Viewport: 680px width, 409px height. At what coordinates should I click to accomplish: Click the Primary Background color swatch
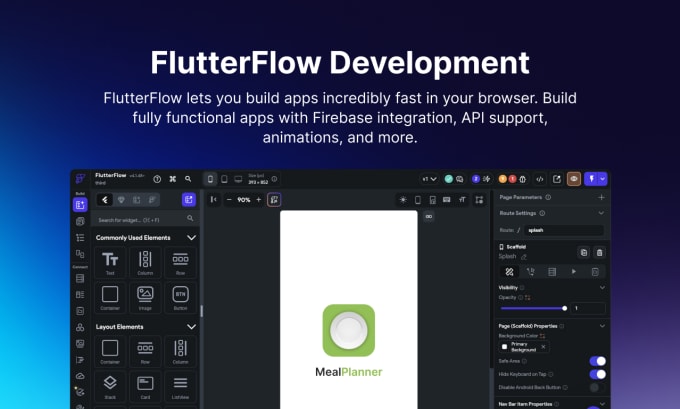504,347
